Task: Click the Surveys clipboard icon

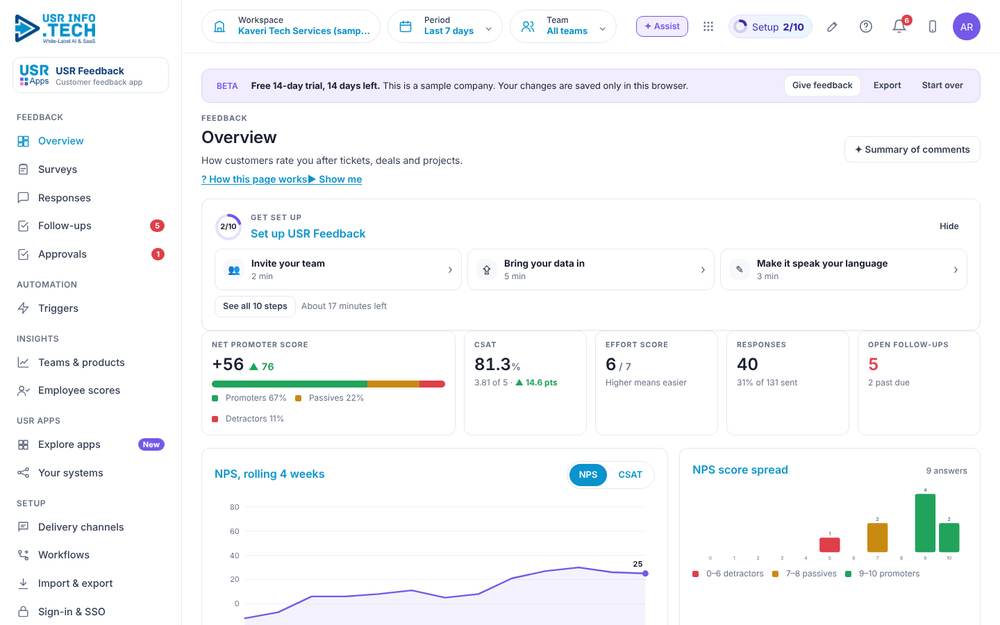Action: point(23,169)
